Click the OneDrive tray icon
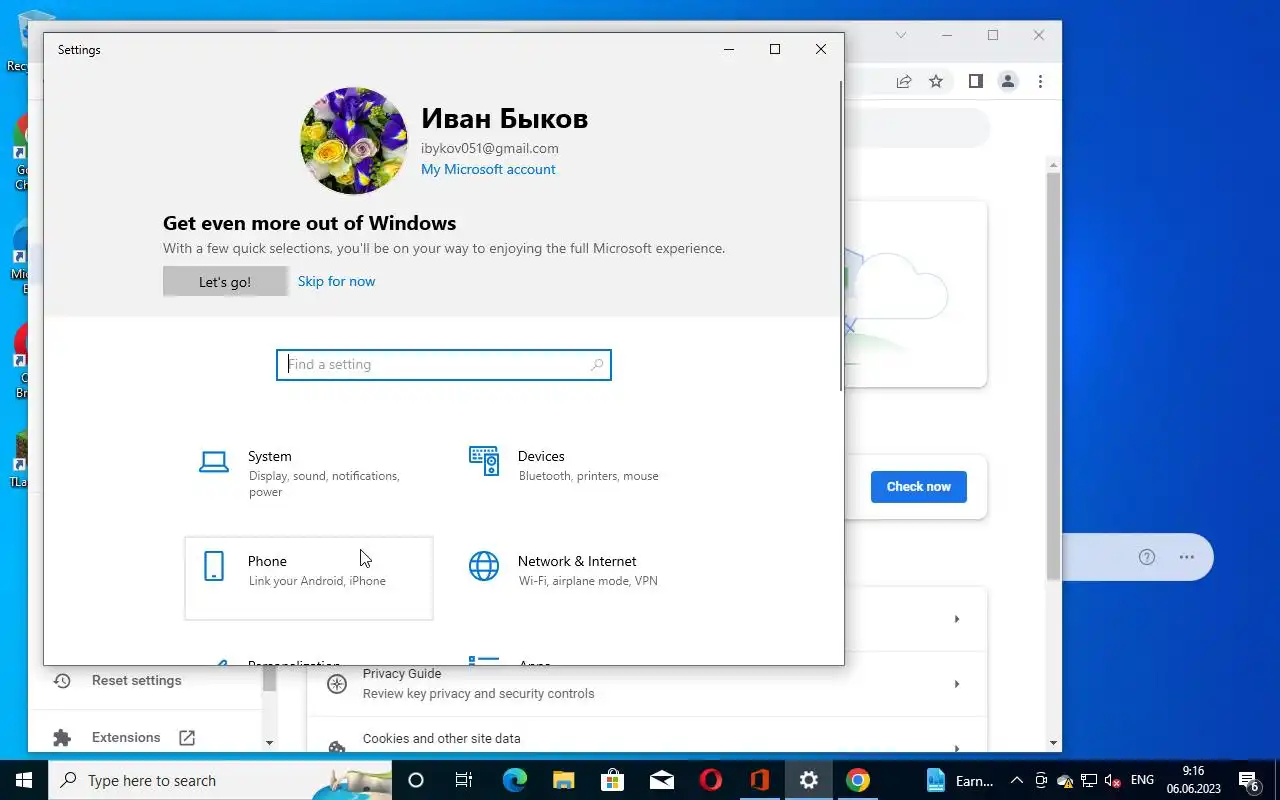The width and height of the screenshot is (1280, 800). [1065, 780]
